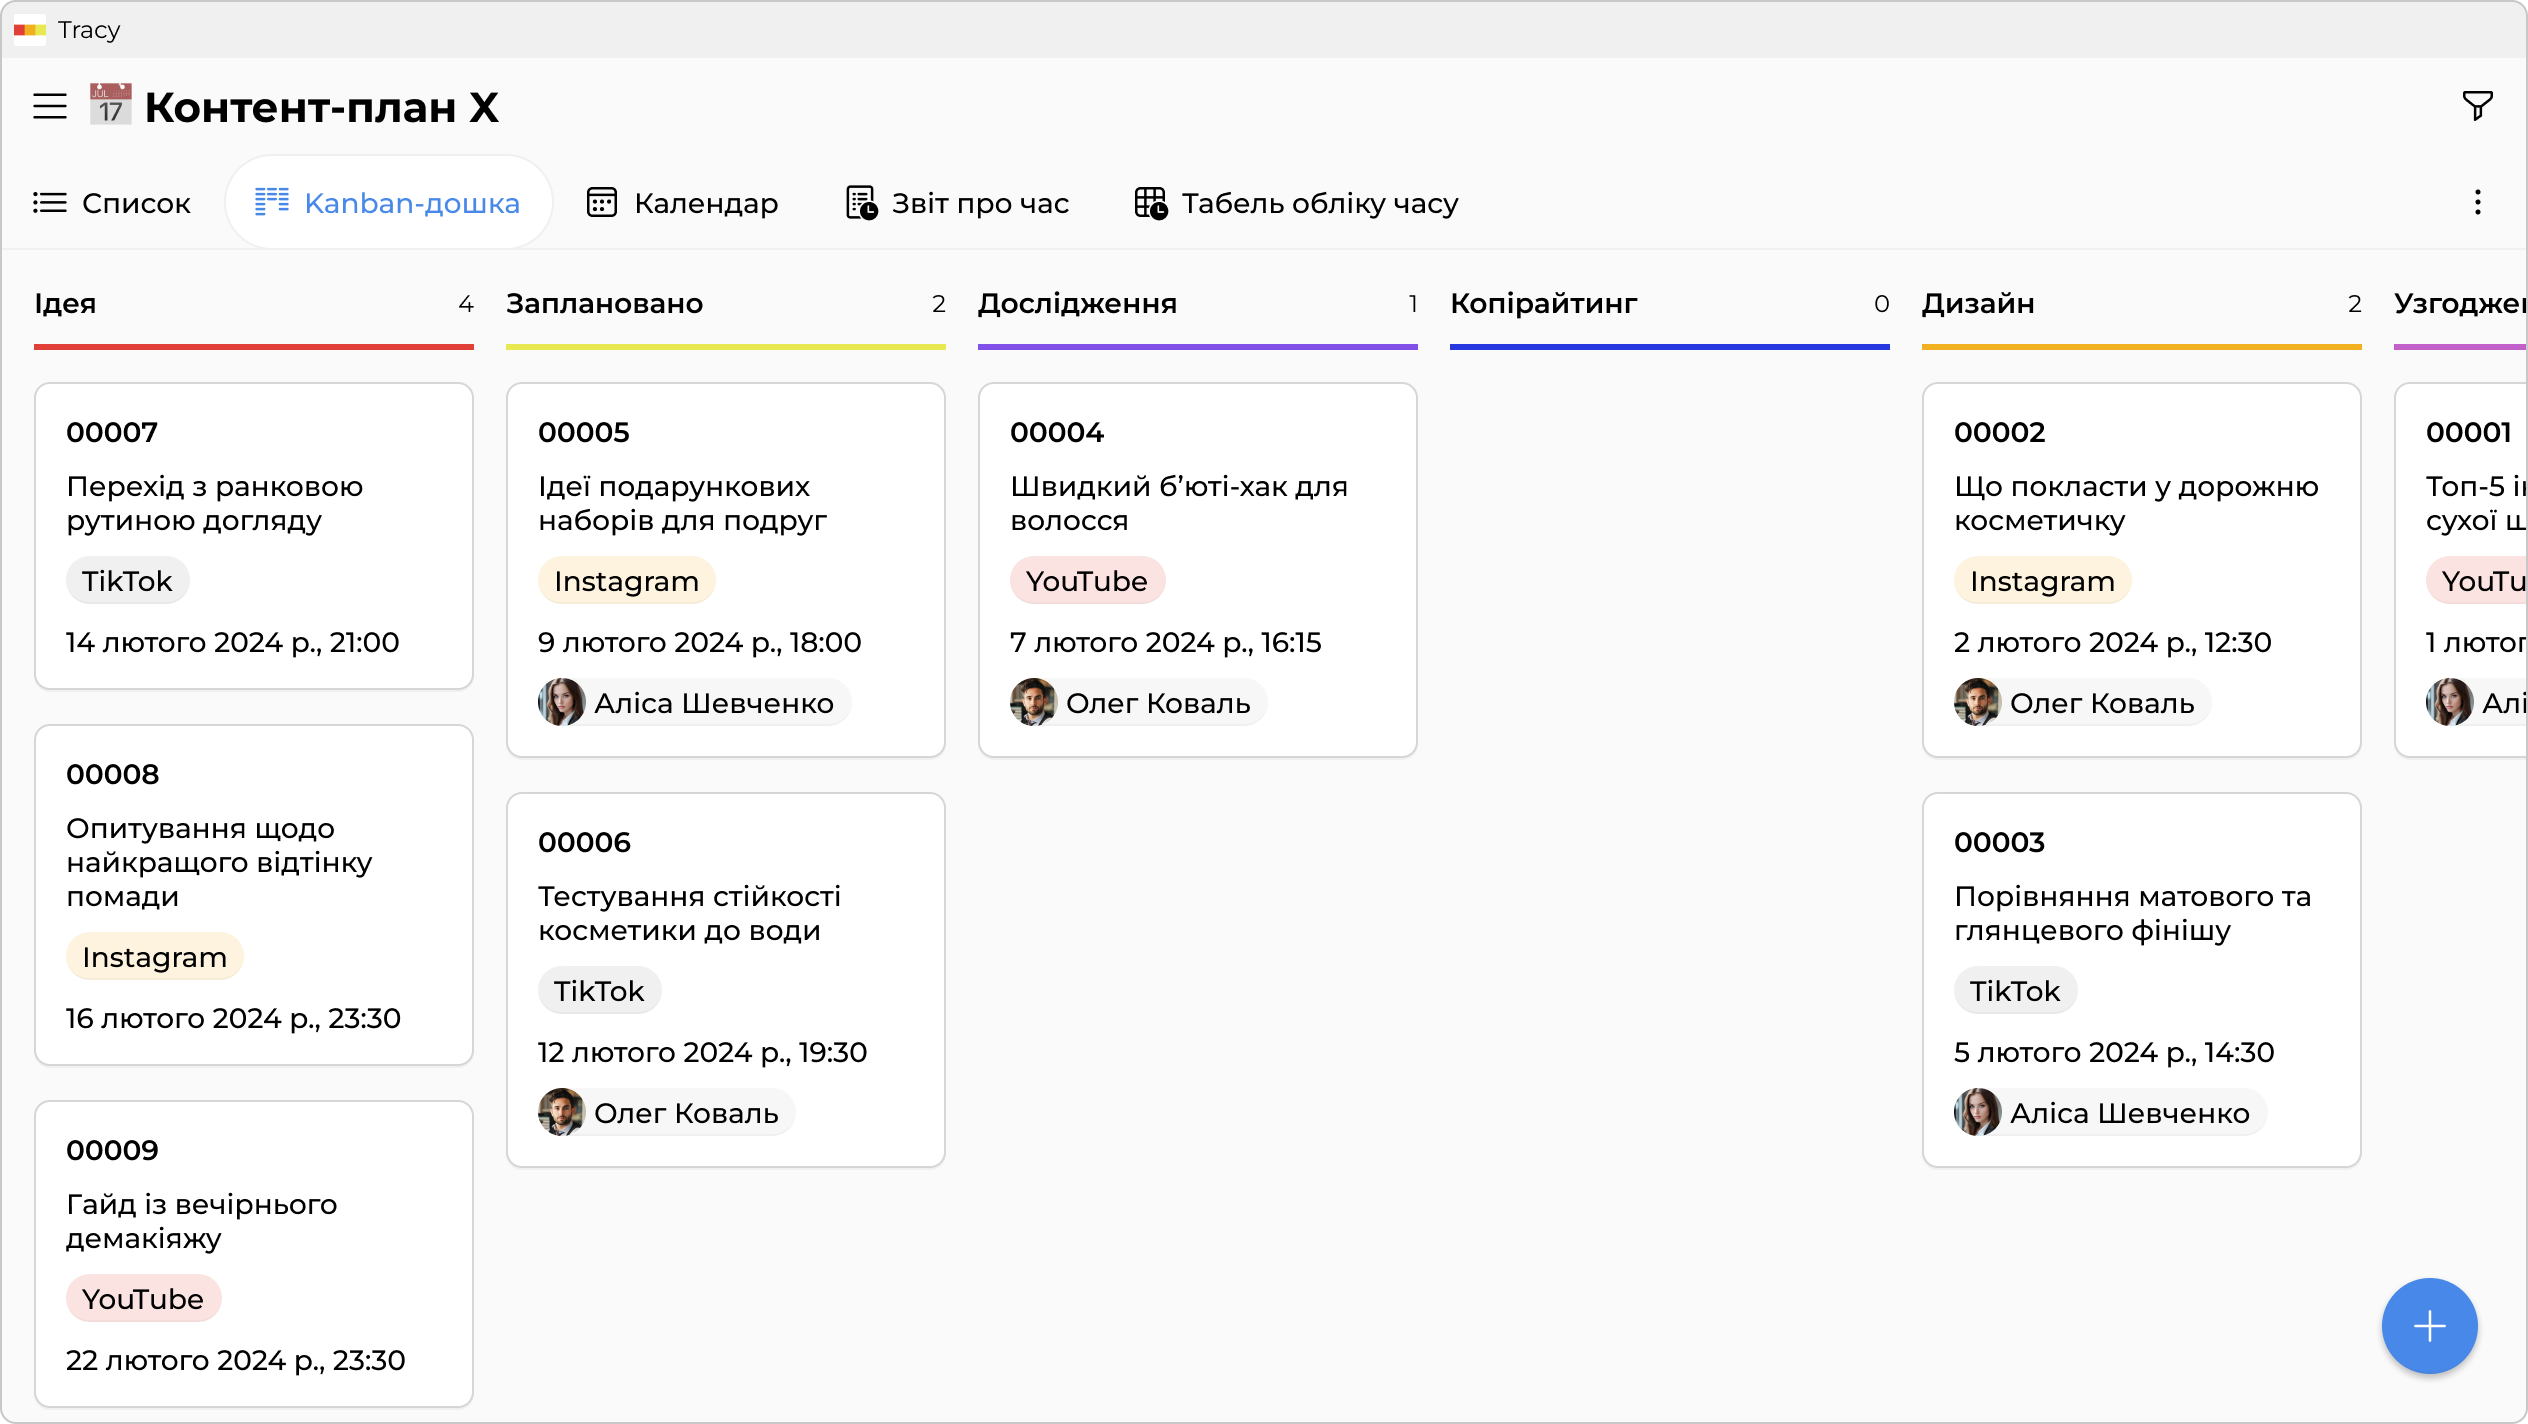Viewport: 2528px width, 1424px height.
Task: Switch to Табель обліку часу tab
Action: (x=1296, y=203)
